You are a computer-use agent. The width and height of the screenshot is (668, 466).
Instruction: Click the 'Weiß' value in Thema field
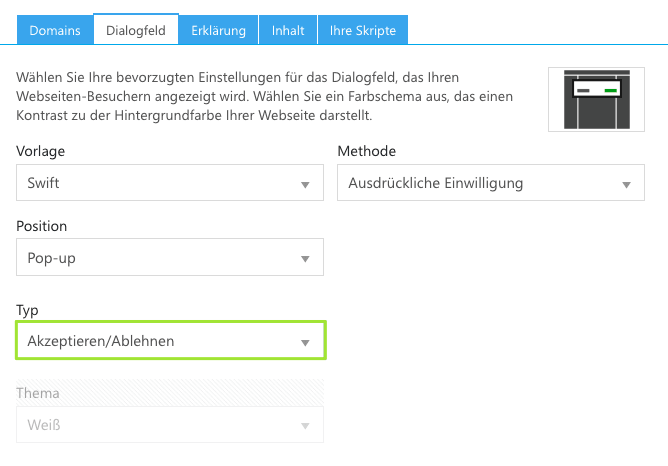point(45,425)
